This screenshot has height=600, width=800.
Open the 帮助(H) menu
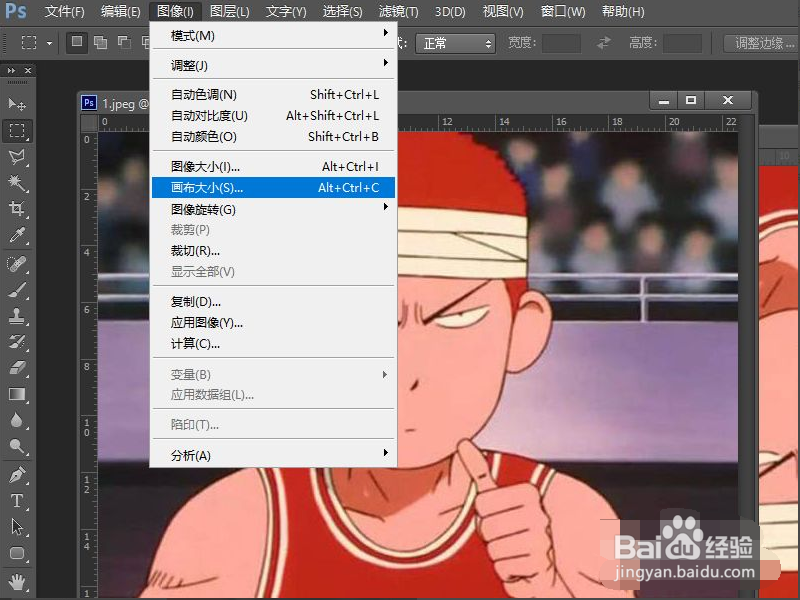623,11
